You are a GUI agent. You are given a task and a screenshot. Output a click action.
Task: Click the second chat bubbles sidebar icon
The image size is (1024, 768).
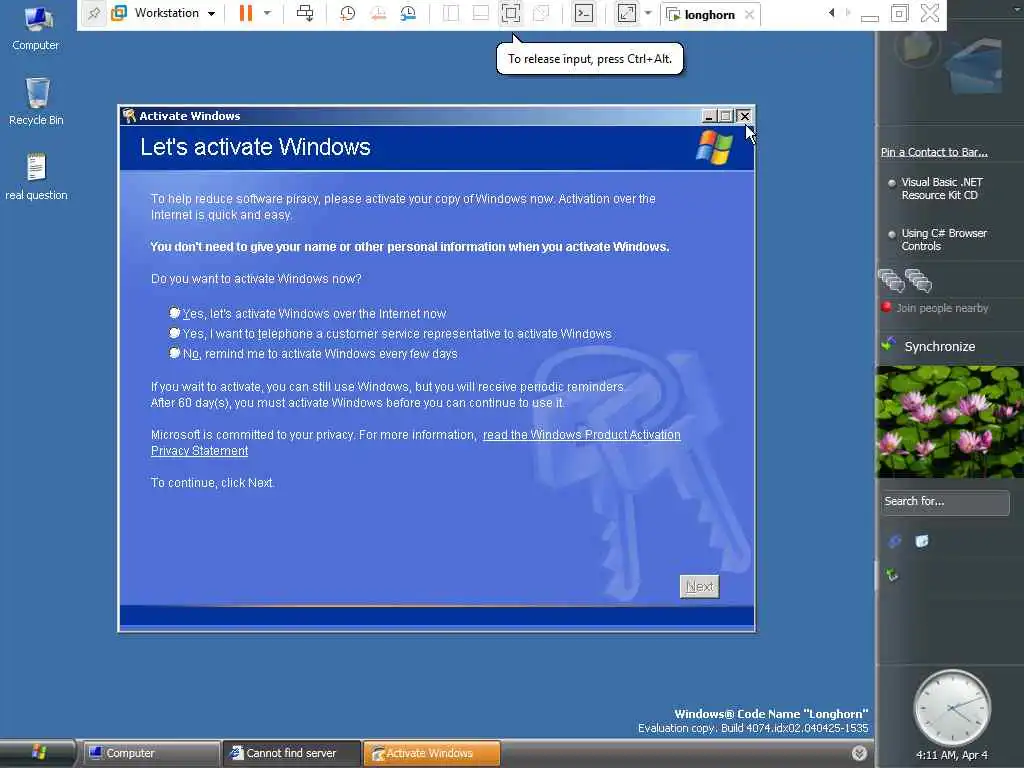918,280
